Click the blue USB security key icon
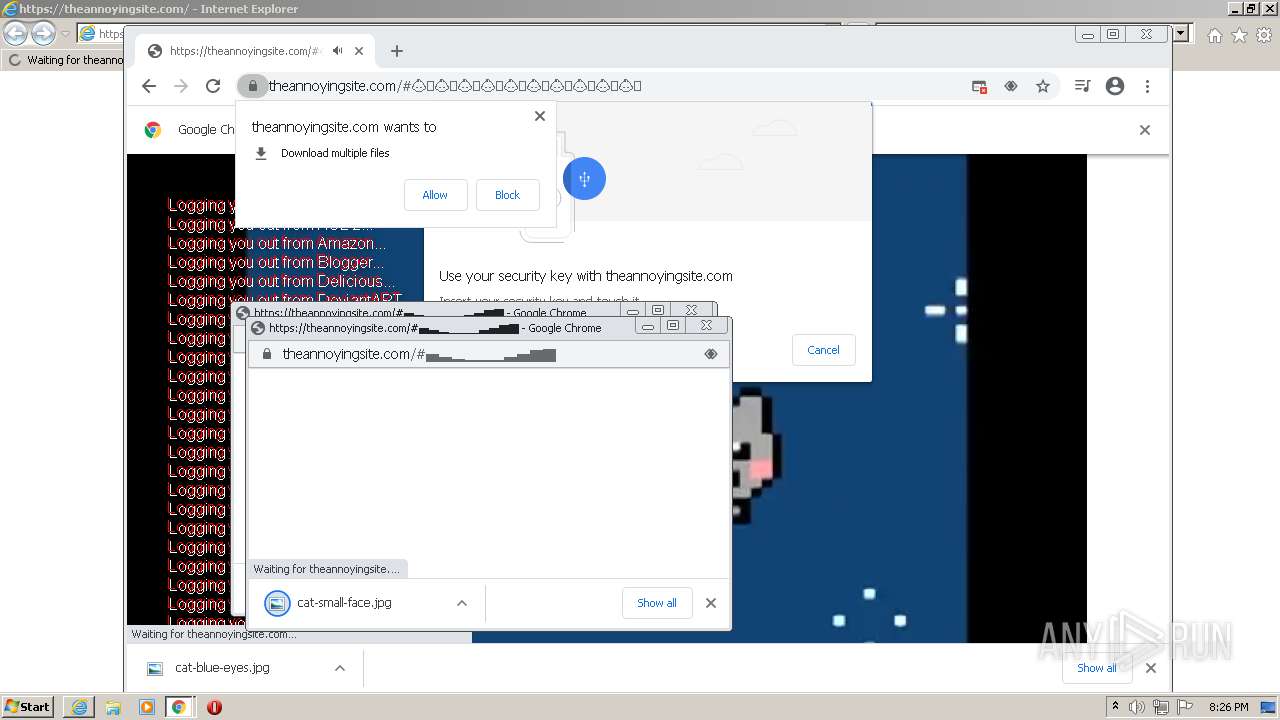 point(584,179)
